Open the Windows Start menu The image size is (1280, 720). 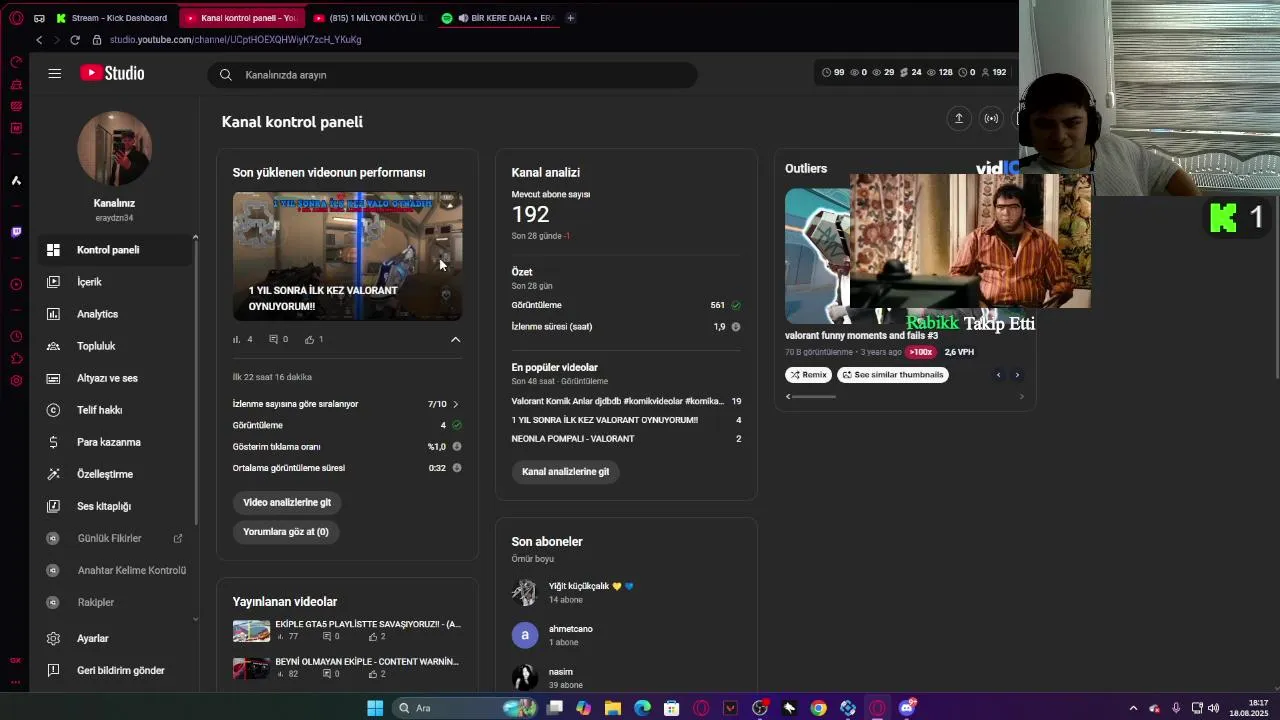(x=375, y=708)
